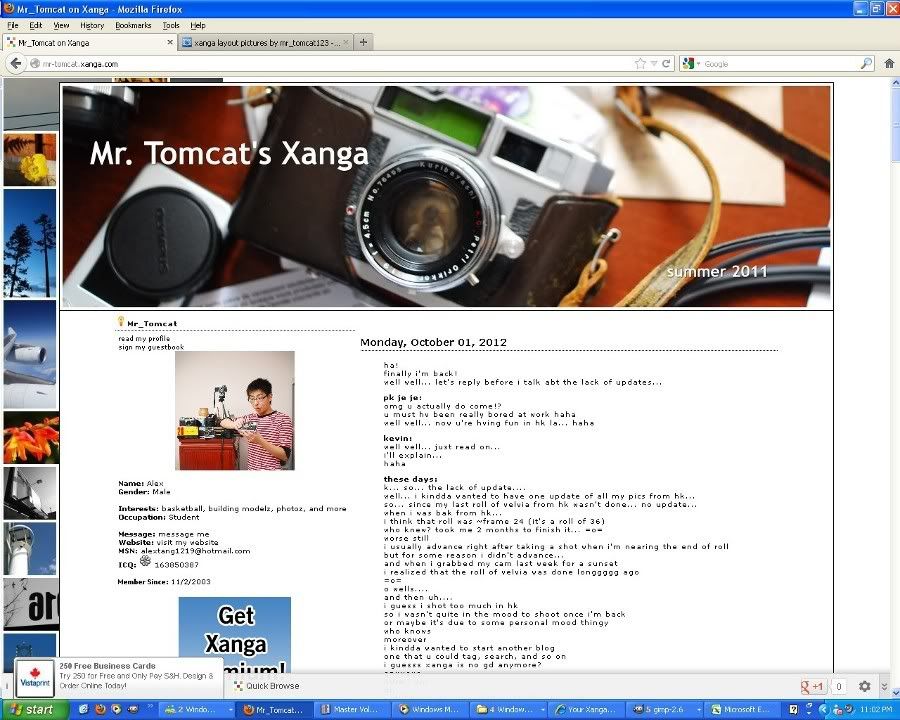
Task: Click the Vistaprint ad logo
Action: [34, 678]
